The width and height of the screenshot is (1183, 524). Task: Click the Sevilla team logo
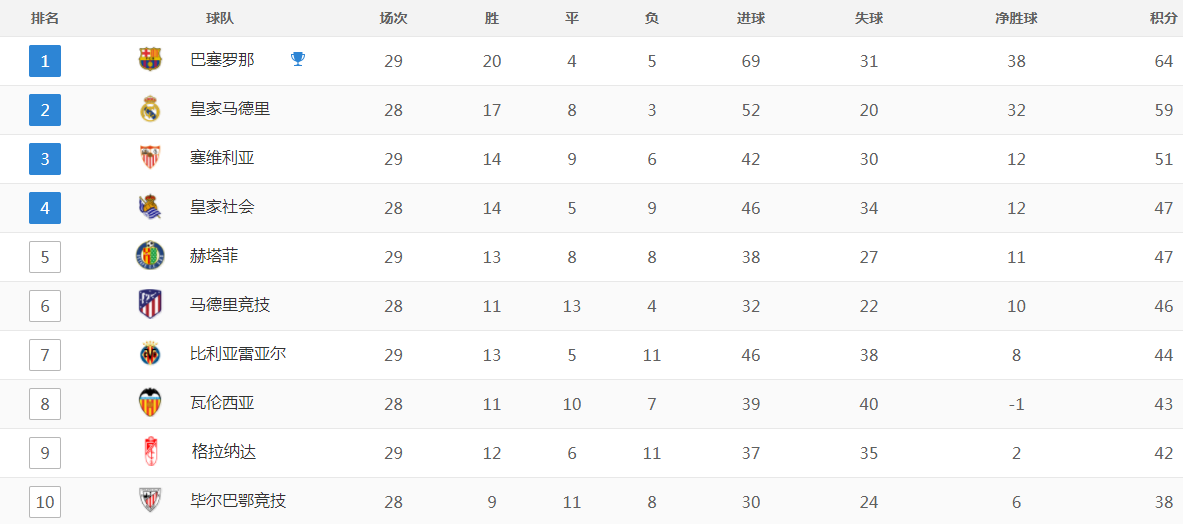tap(150, 158)
